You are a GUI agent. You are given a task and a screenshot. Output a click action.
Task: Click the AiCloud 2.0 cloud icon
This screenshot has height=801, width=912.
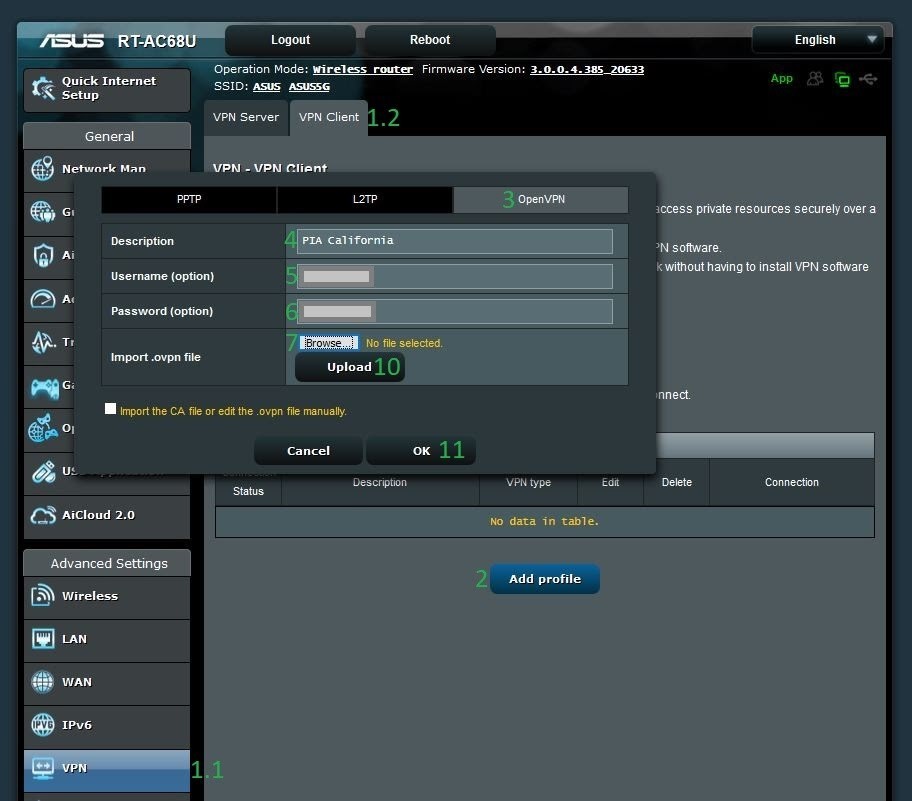click(43, 515)
